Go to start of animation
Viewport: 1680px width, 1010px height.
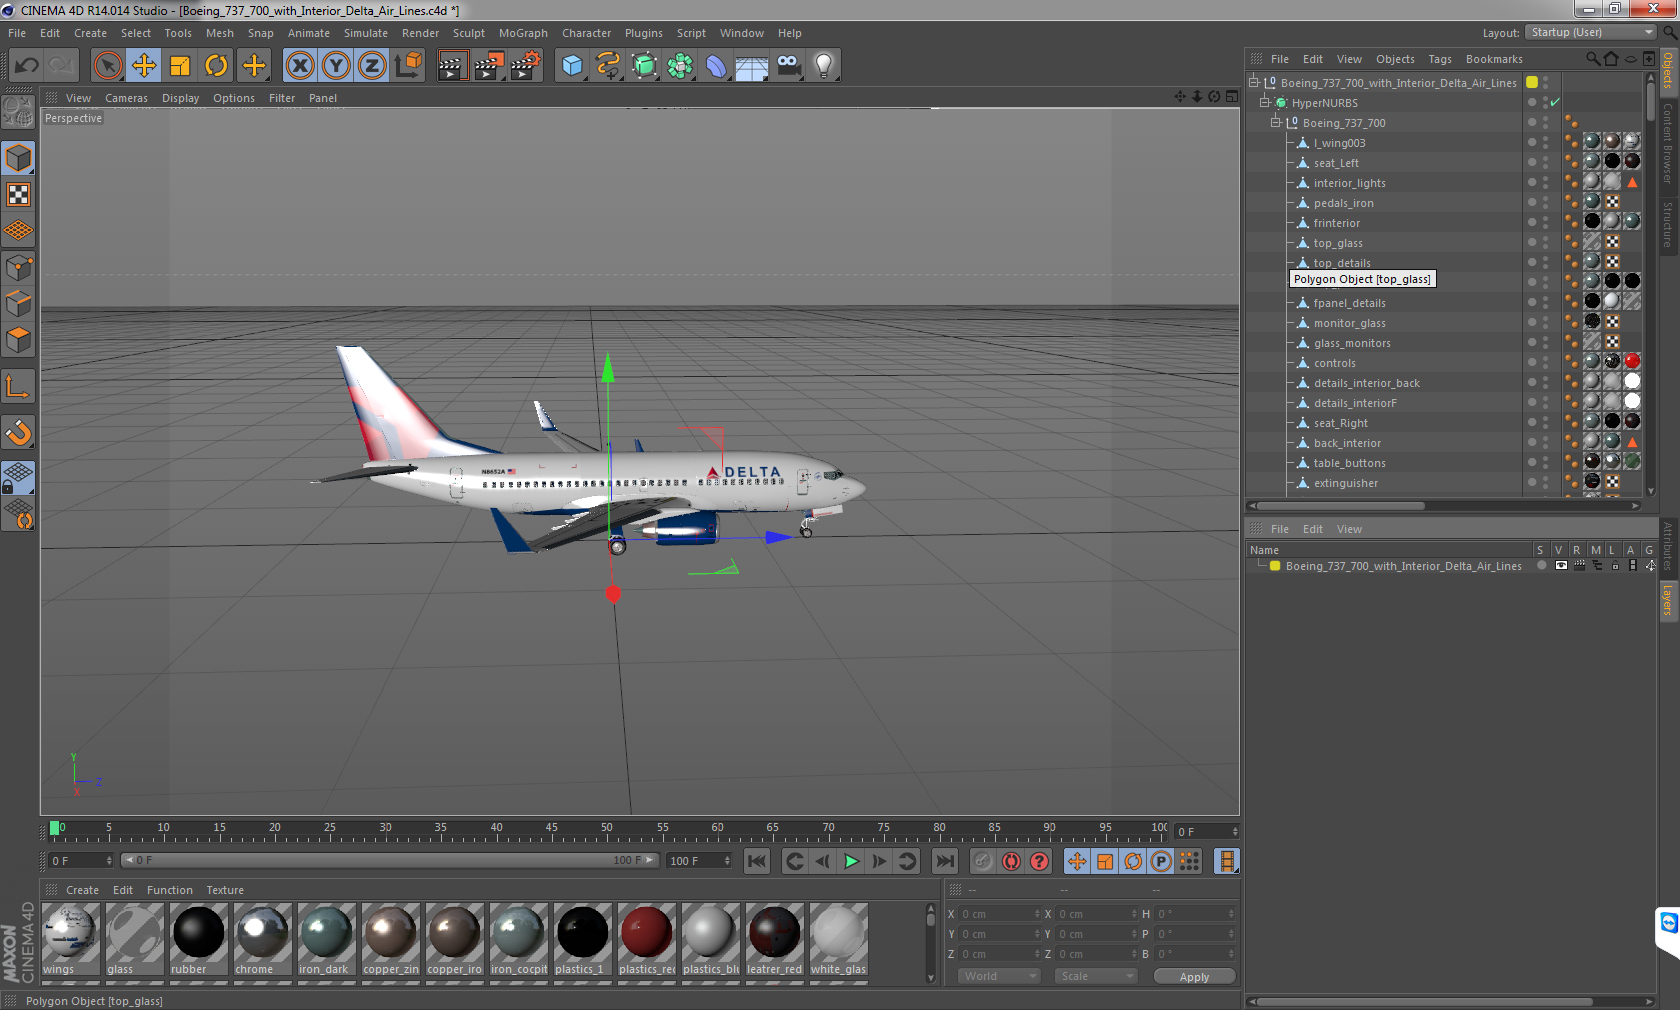757,861
